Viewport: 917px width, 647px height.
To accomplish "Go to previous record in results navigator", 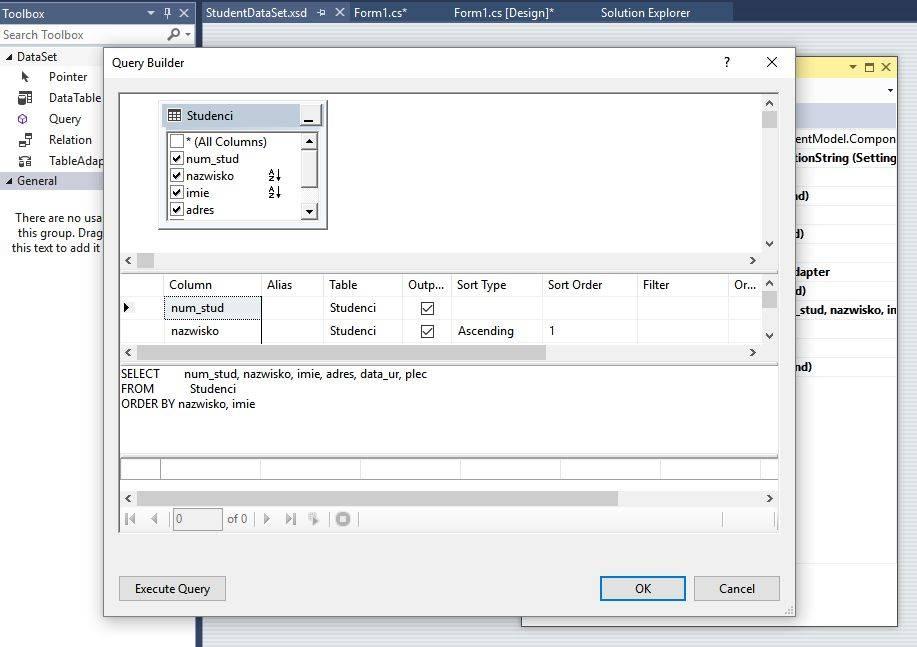I will (x=154, y=519).
